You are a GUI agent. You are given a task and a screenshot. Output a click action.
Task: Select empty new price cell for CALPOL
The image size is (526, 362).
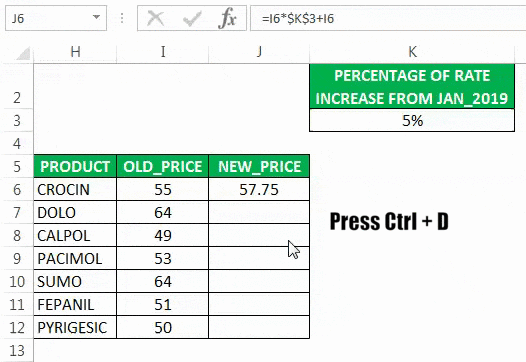click(x=259, y=236)
